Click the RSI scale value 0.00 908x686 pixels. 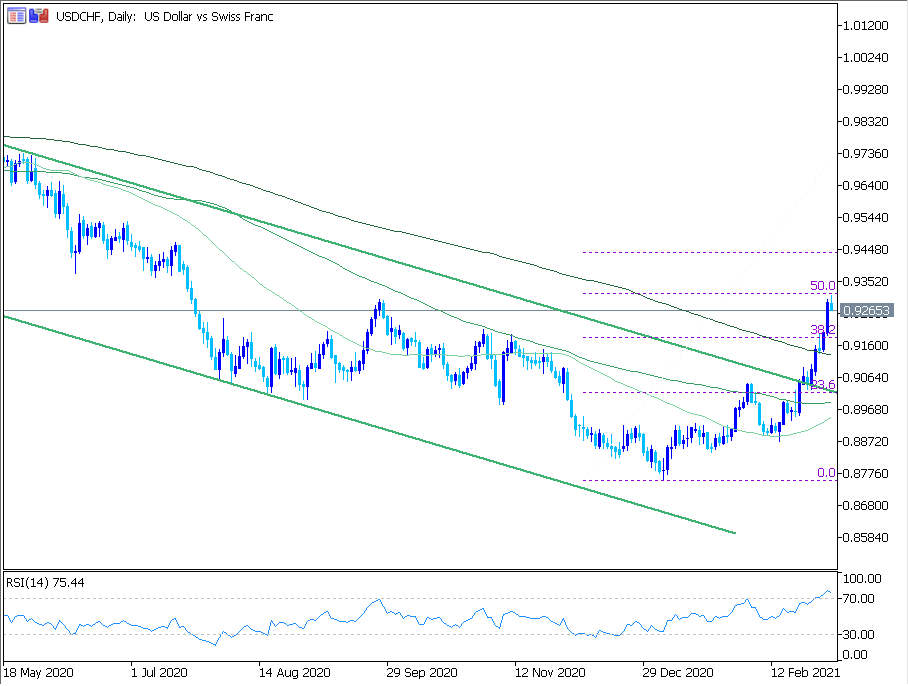[x=855, y=655]
